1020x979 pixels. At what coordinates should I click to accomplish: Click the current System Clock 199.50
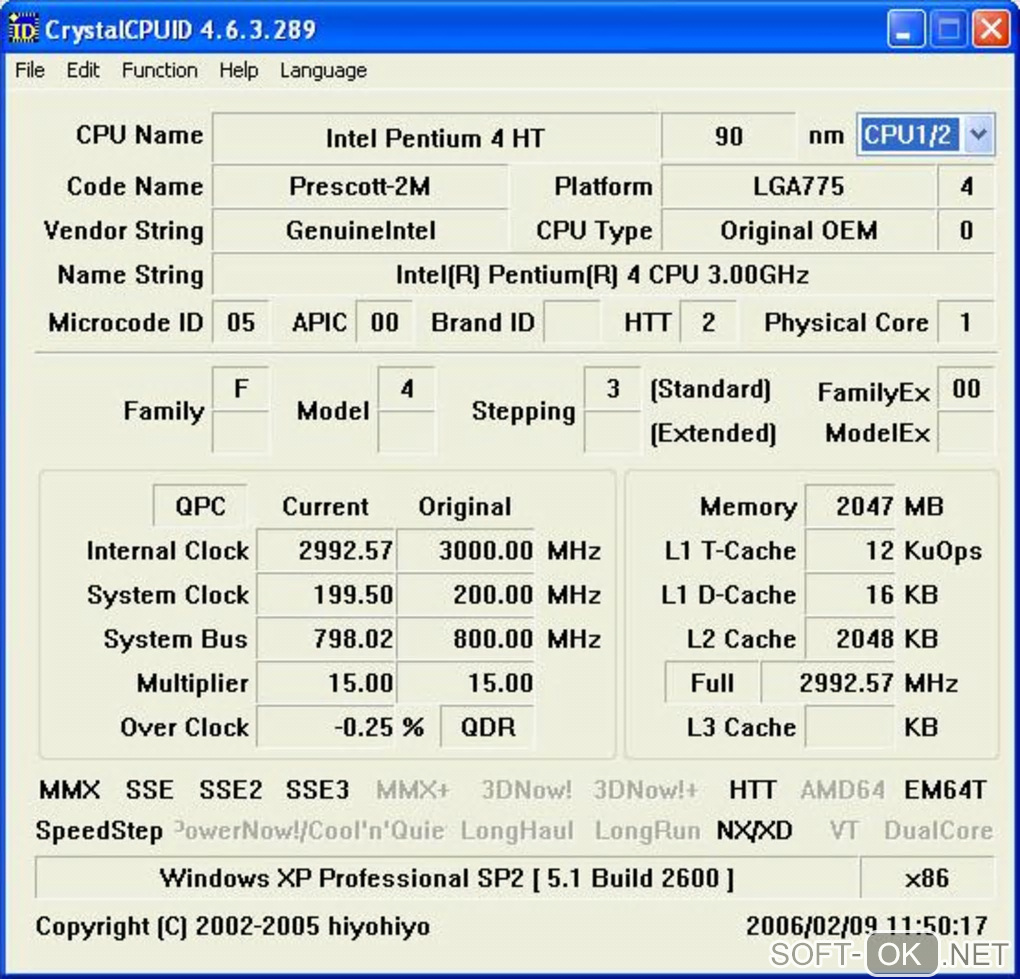click(327, 595)
